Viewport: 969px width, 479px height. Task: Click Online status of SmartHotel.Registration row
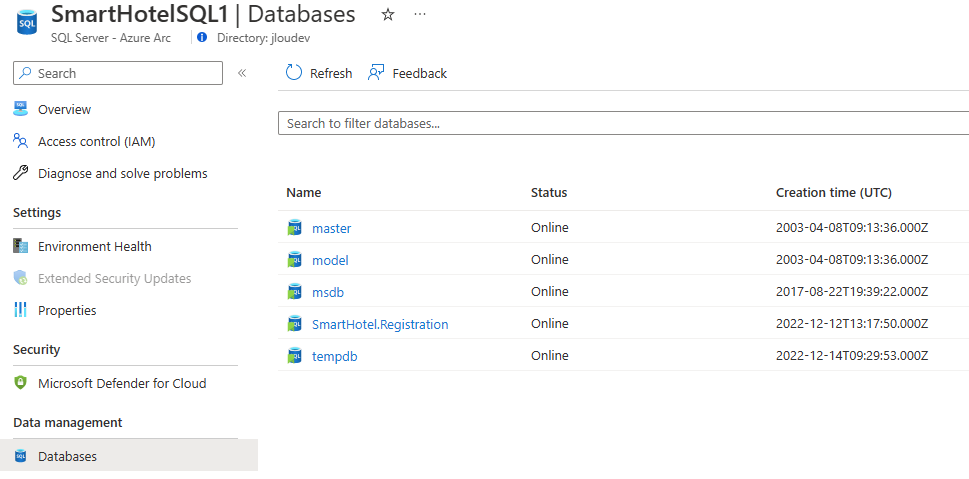coord(549,324)
